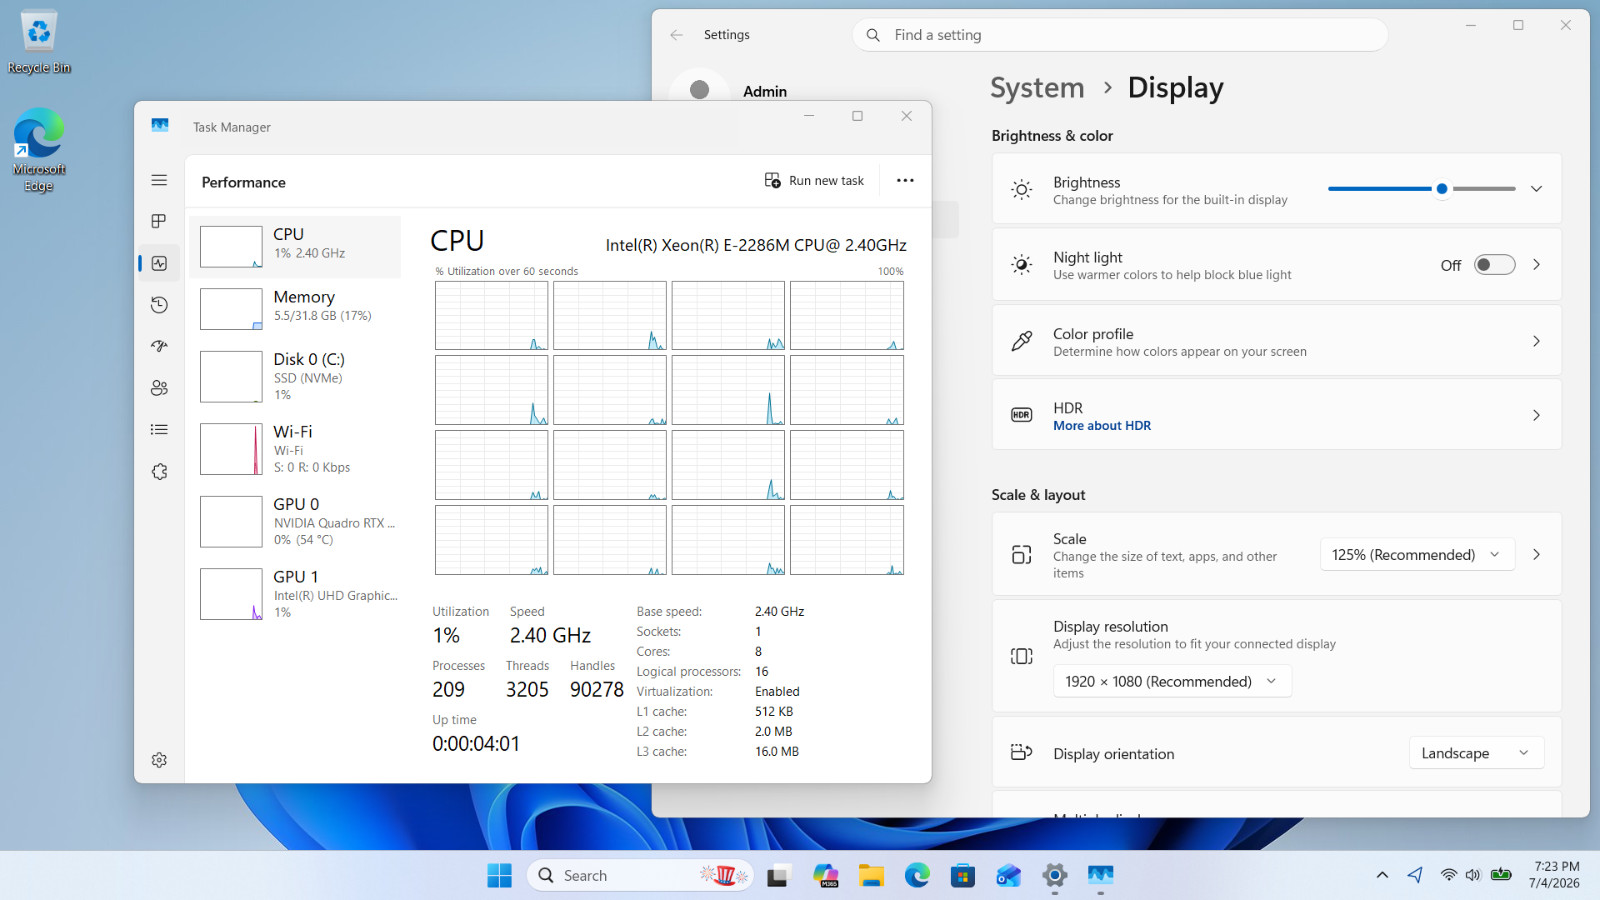
Task: Show hidden system tray icons
Action: coord(1382,875)
